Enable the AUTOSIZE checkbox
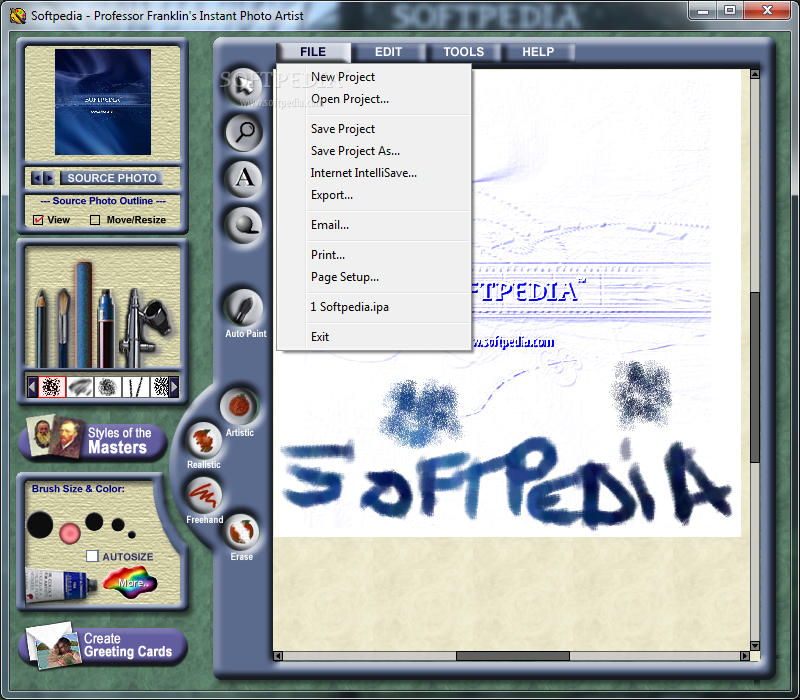The image size is (800, 700). point(92,556)
